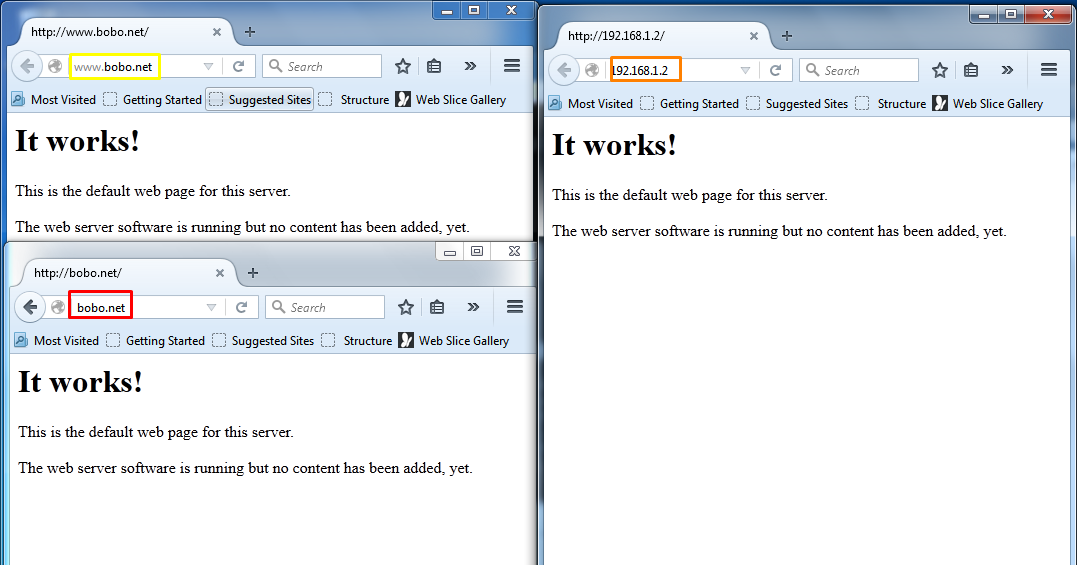This screenshot has height=565, width=1077.
Task: Focus the Search box in www.bobo.net window
Action: [x=321, y=66]
